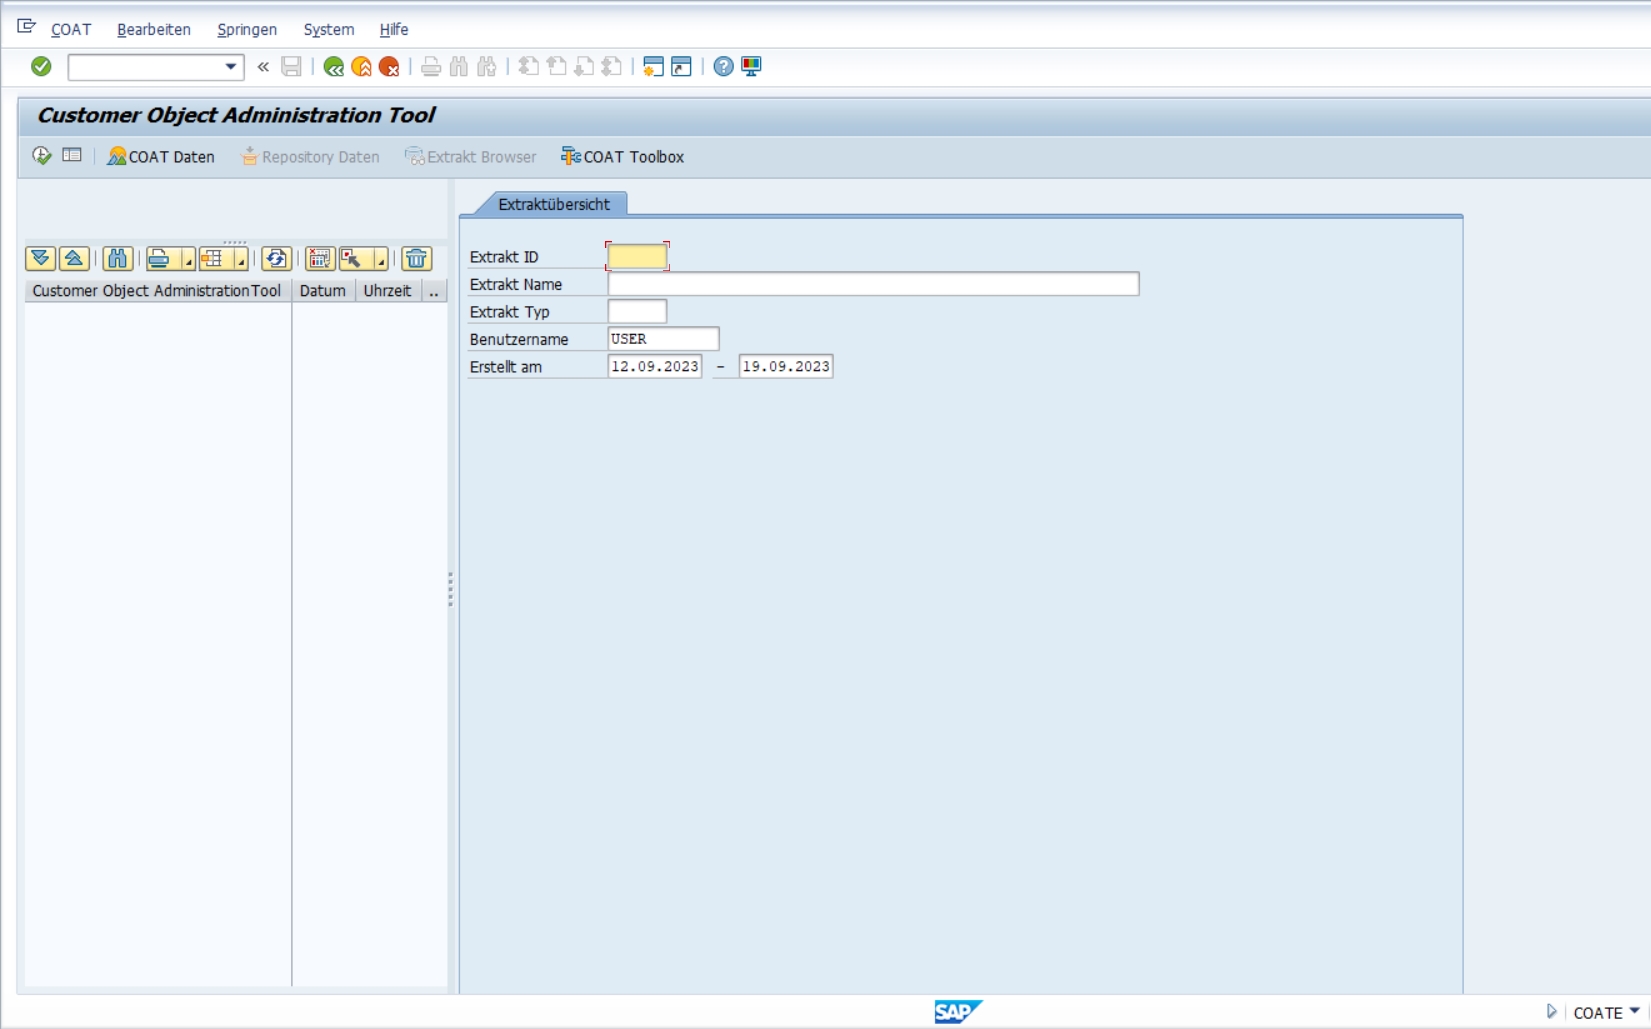Click the green Enter checkmark icon
The image size is (1651, 1029).
(x=41, y=66)
